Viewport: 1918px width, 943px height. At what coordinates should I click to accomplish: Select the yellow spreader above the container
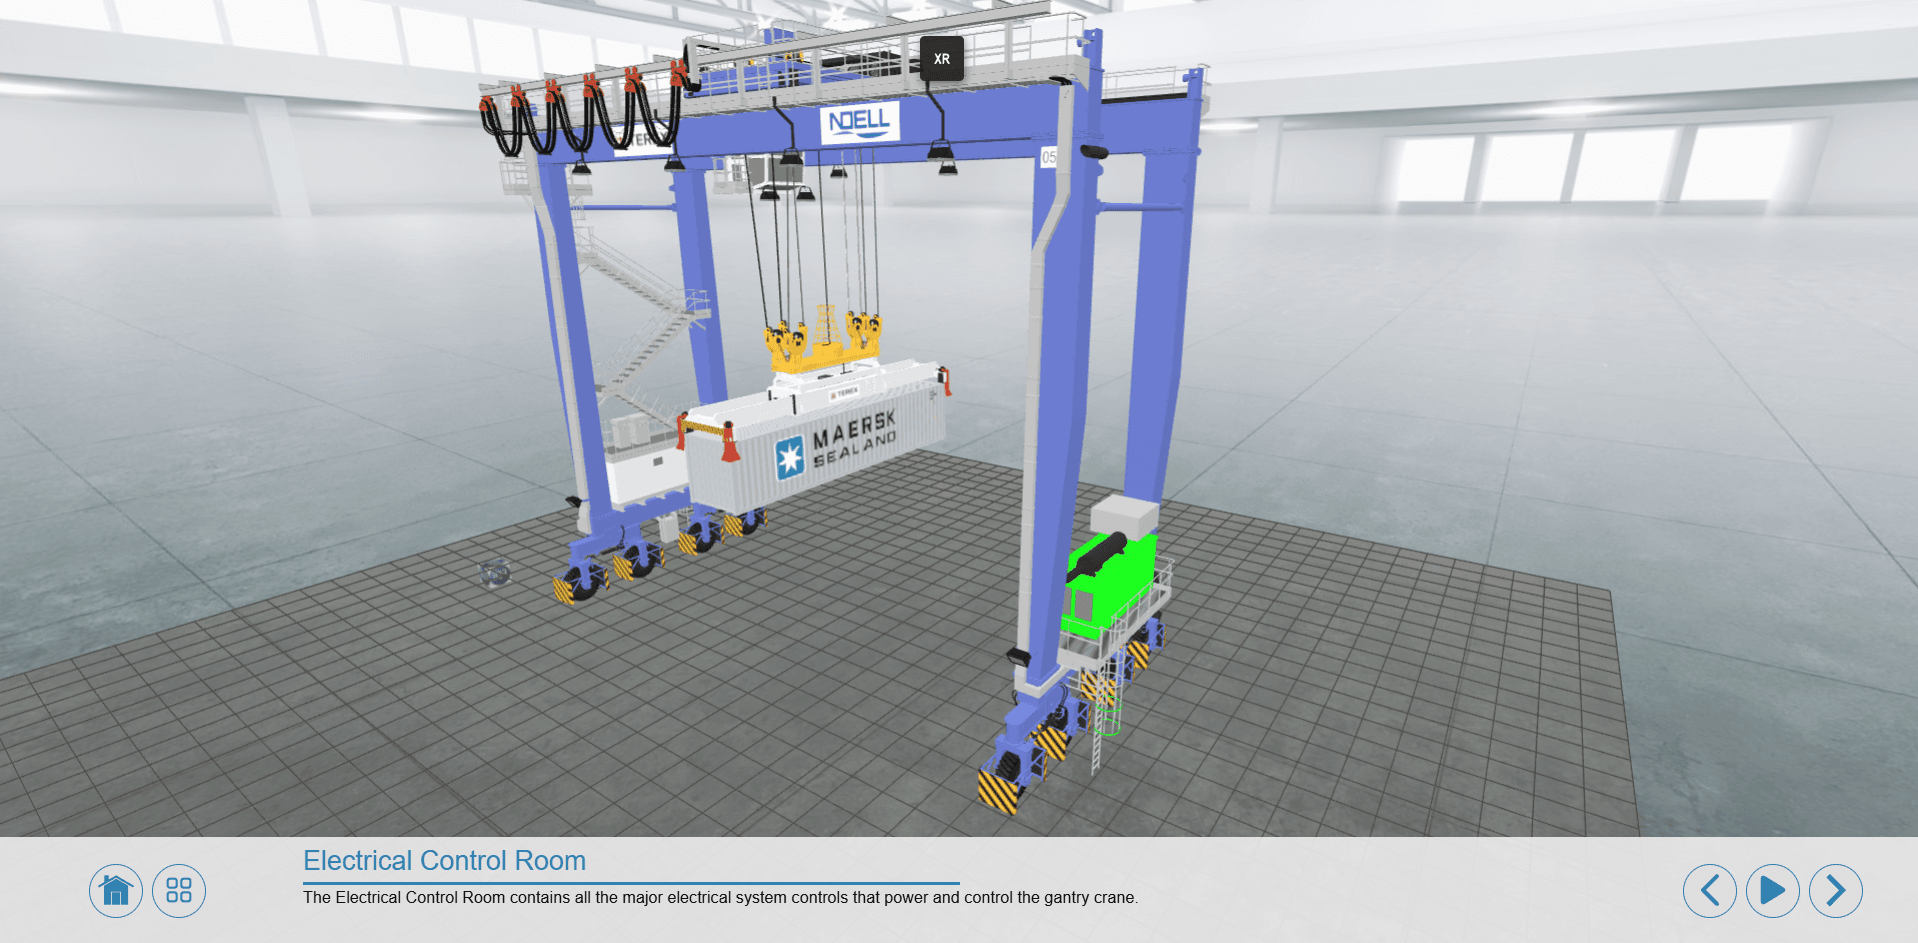[823, 342]
